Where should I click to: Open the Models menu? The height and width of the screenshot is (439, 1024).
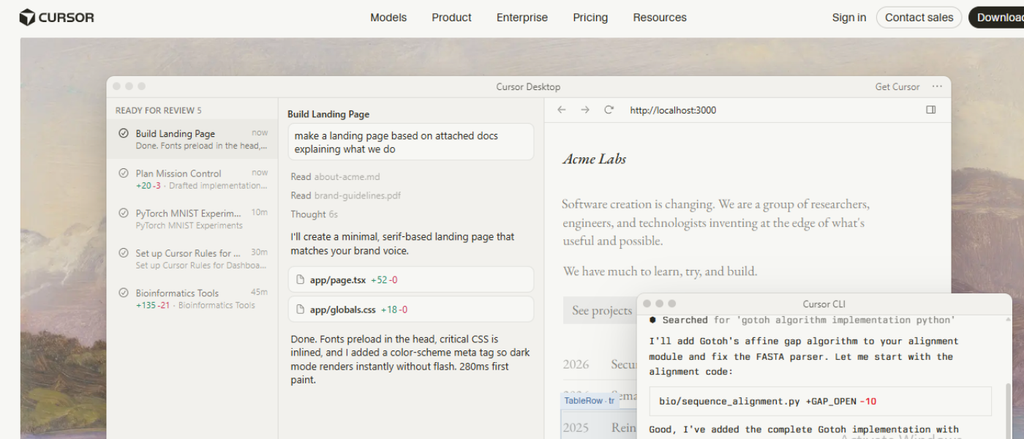coord(388,18)
